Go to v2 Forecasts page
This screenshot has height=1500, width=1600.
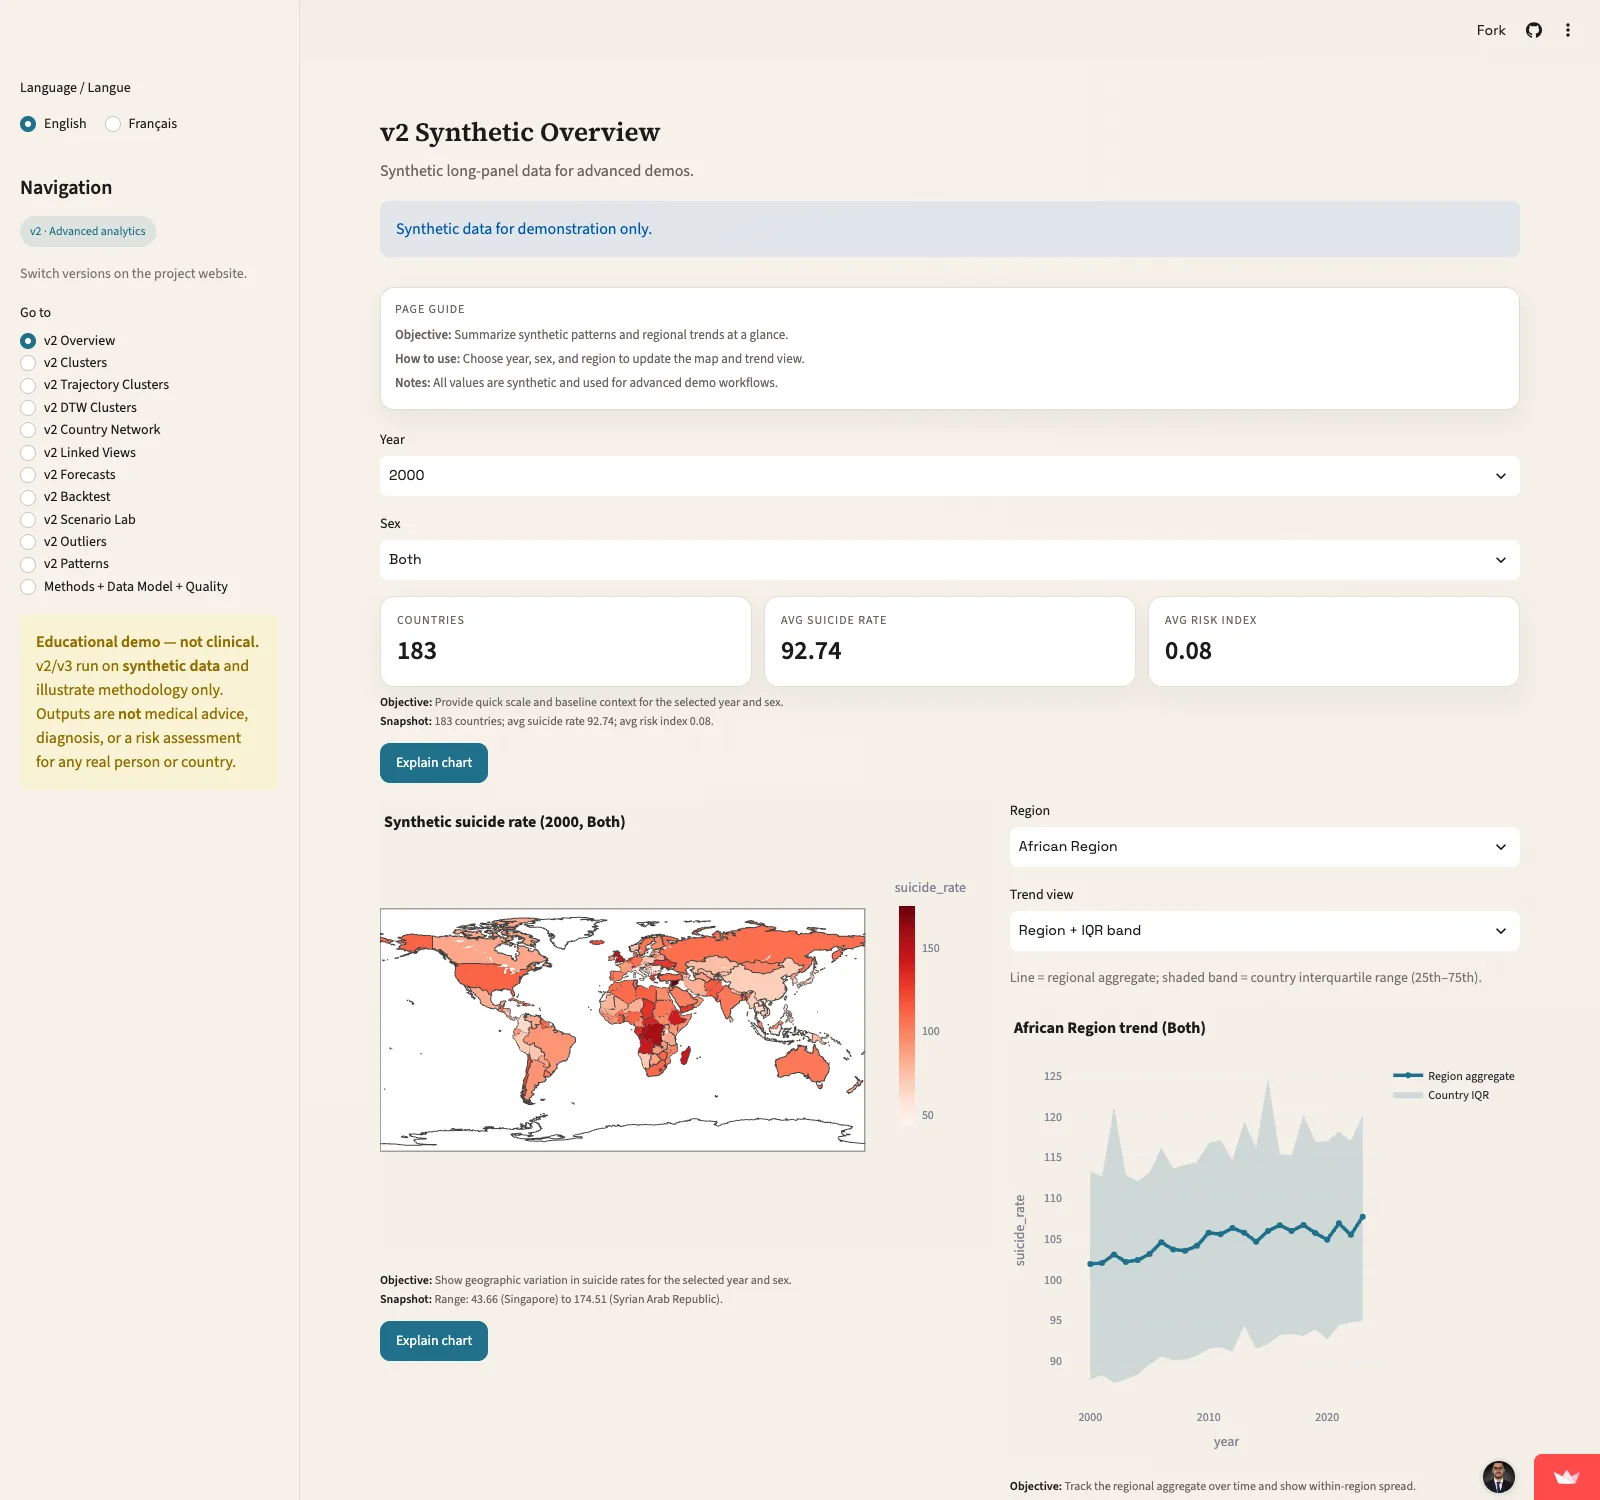coord(68,475)
